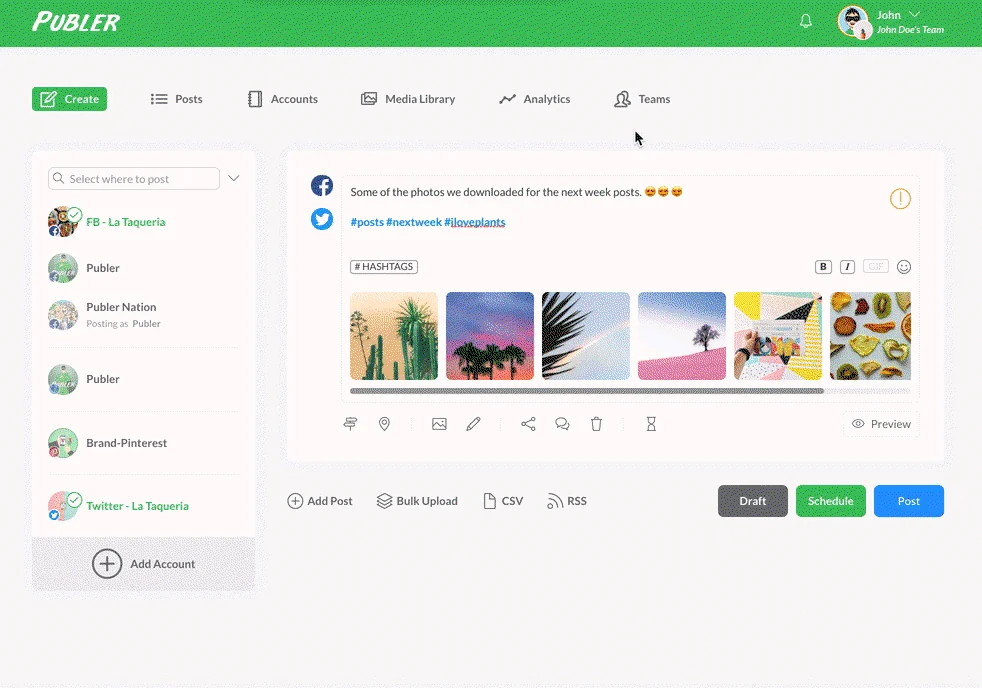This screenshot has height=688, width=982.
Task: Open the comments bubble icon
Action: [x=562, y=424]
